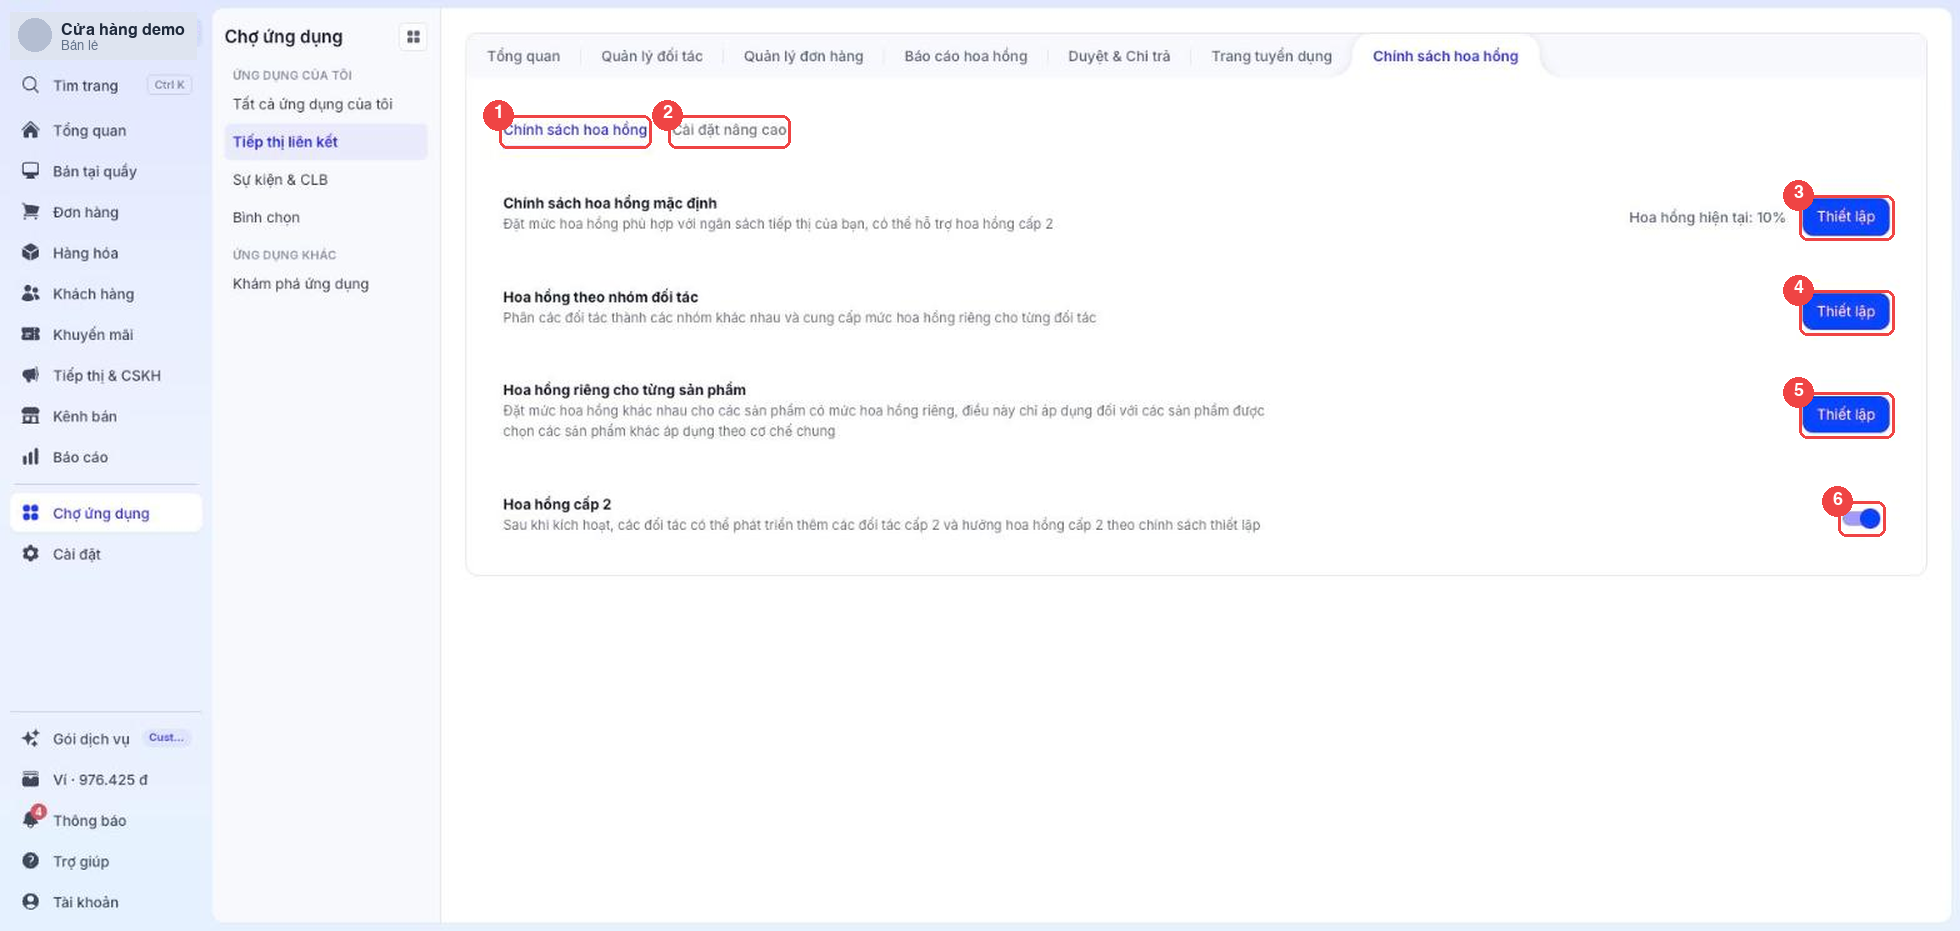Select the Duyệt & Chi trả tab
Screen dimensions: 1960x931
click(1119, 56)
